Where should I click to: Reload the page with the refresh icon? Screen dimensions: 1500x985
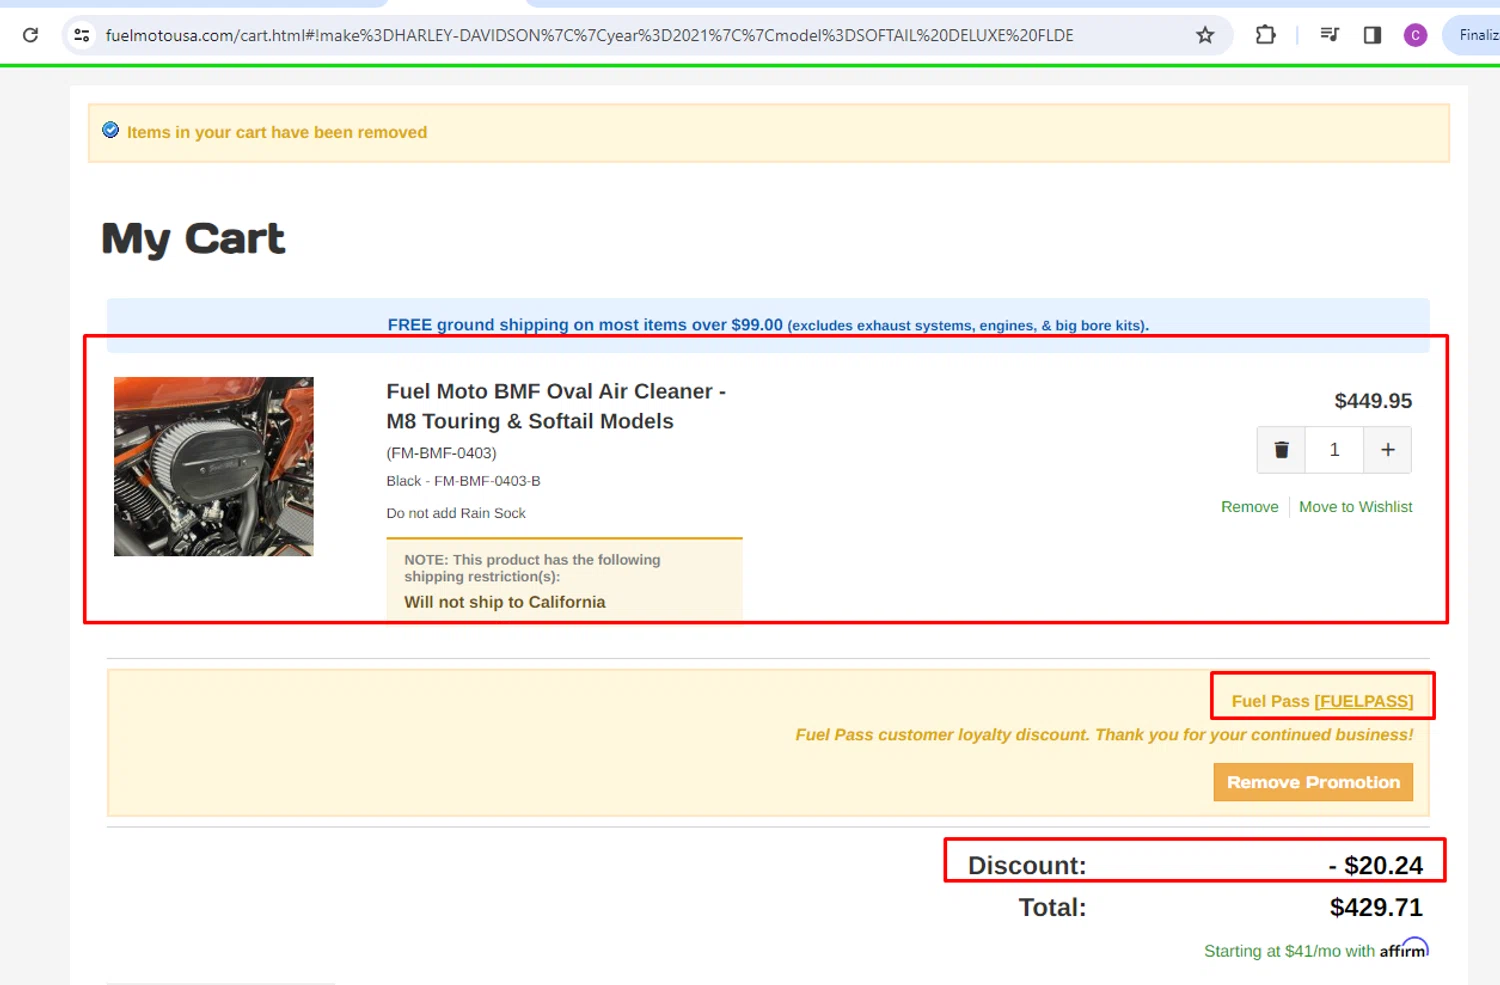pos(30,35)
